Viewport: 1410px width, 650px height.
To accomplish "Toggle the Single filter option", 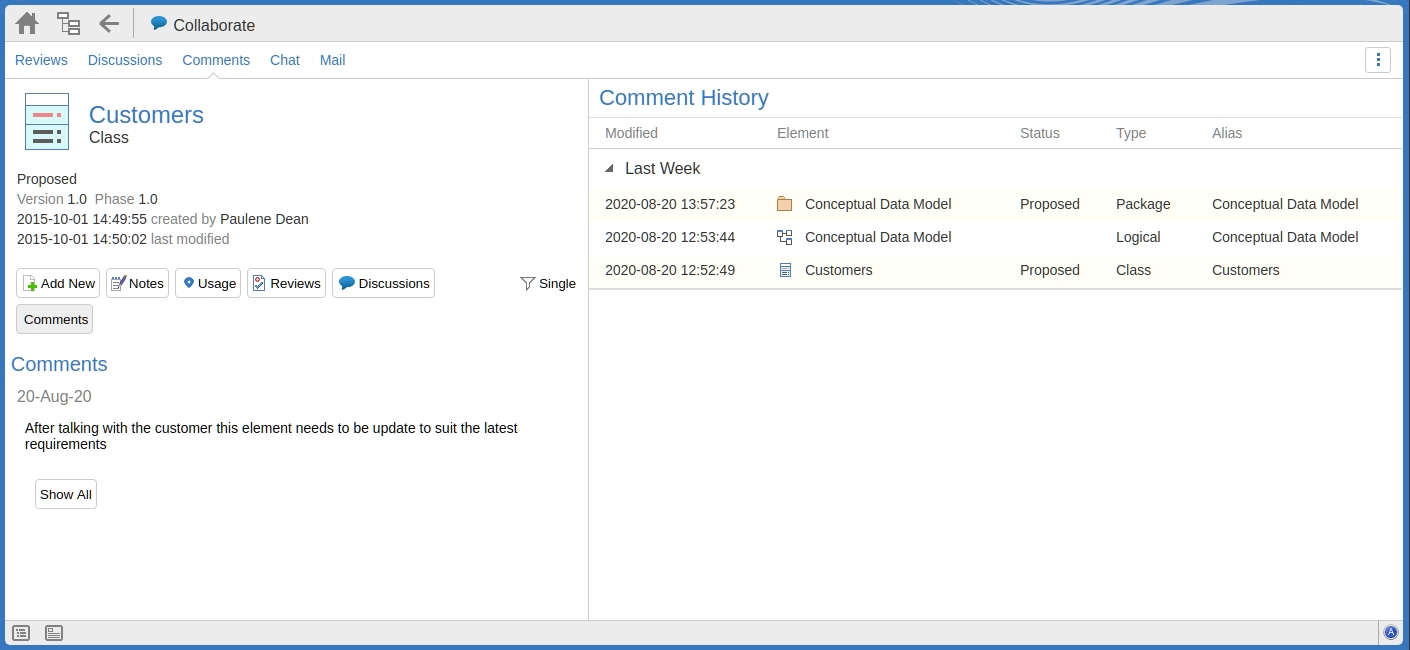I will click(x=548, y=284).
